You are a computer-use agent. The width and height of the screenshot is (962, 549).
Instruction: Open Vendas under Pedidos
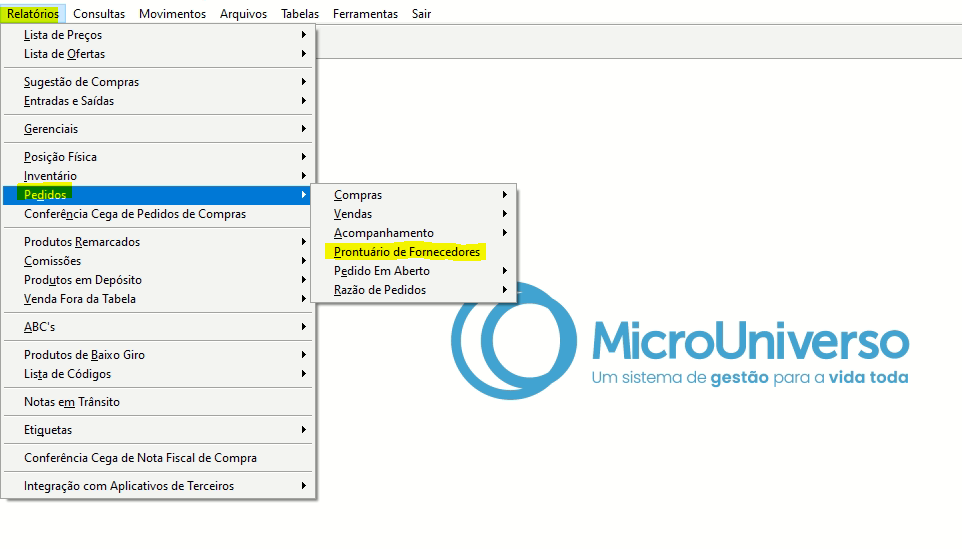pos(414,214)
